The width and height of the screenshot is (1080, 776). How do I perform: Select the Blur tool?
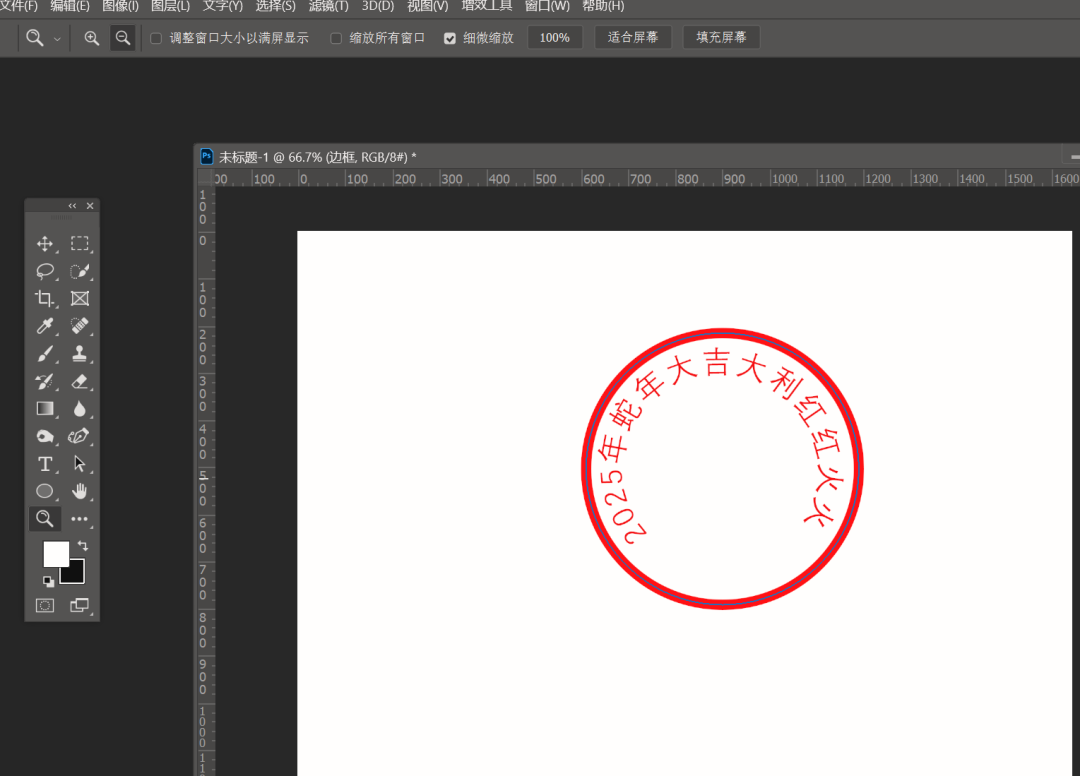tap(80, 409)
